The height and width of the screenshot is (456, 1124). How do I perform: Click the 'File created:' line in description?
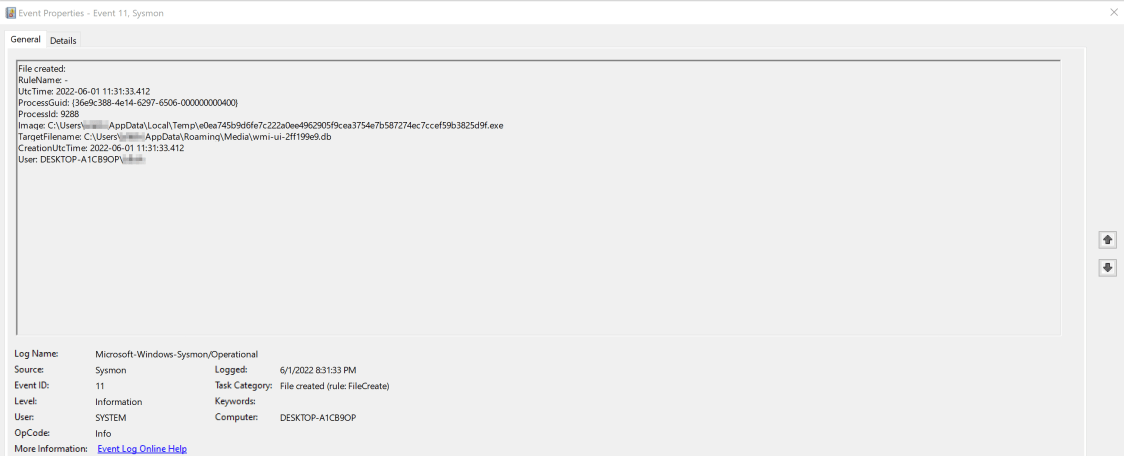pyautogui.click(x=42, y=68)
